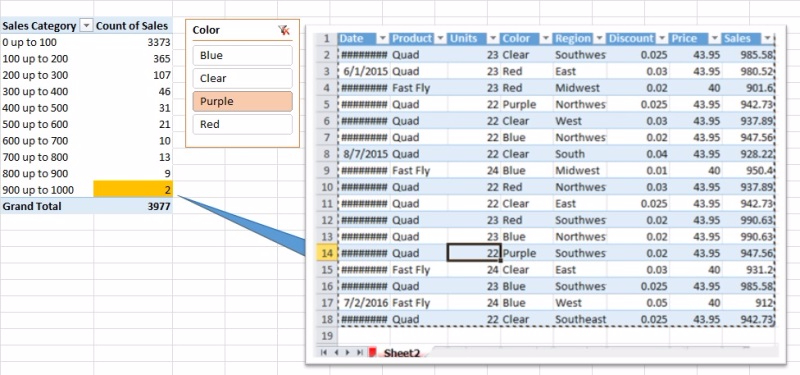Image resolution: width=800 pixels, height=375 pixels.
Task: Select Red in the Color slicer
Action: [x=242, y=124]
